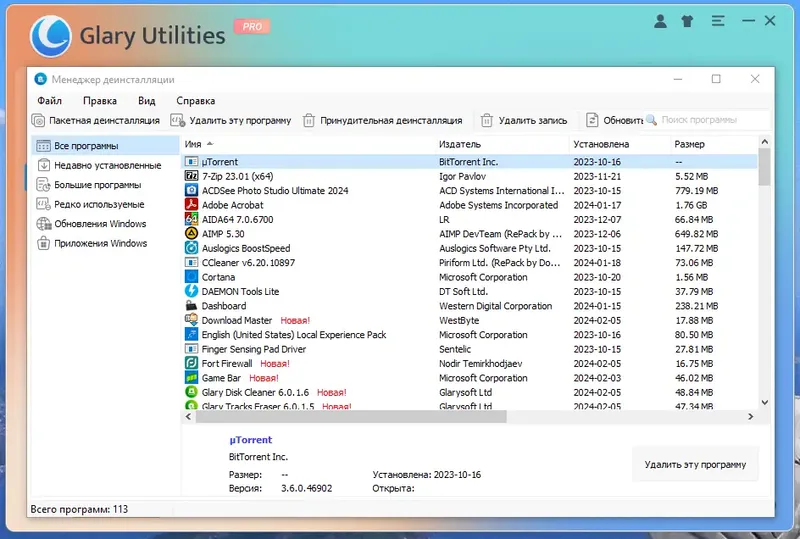800x539 pixels.
Task: Click the DAEMON Tools Lite icon
Action: pyautogui.click(x=191, y=291)
